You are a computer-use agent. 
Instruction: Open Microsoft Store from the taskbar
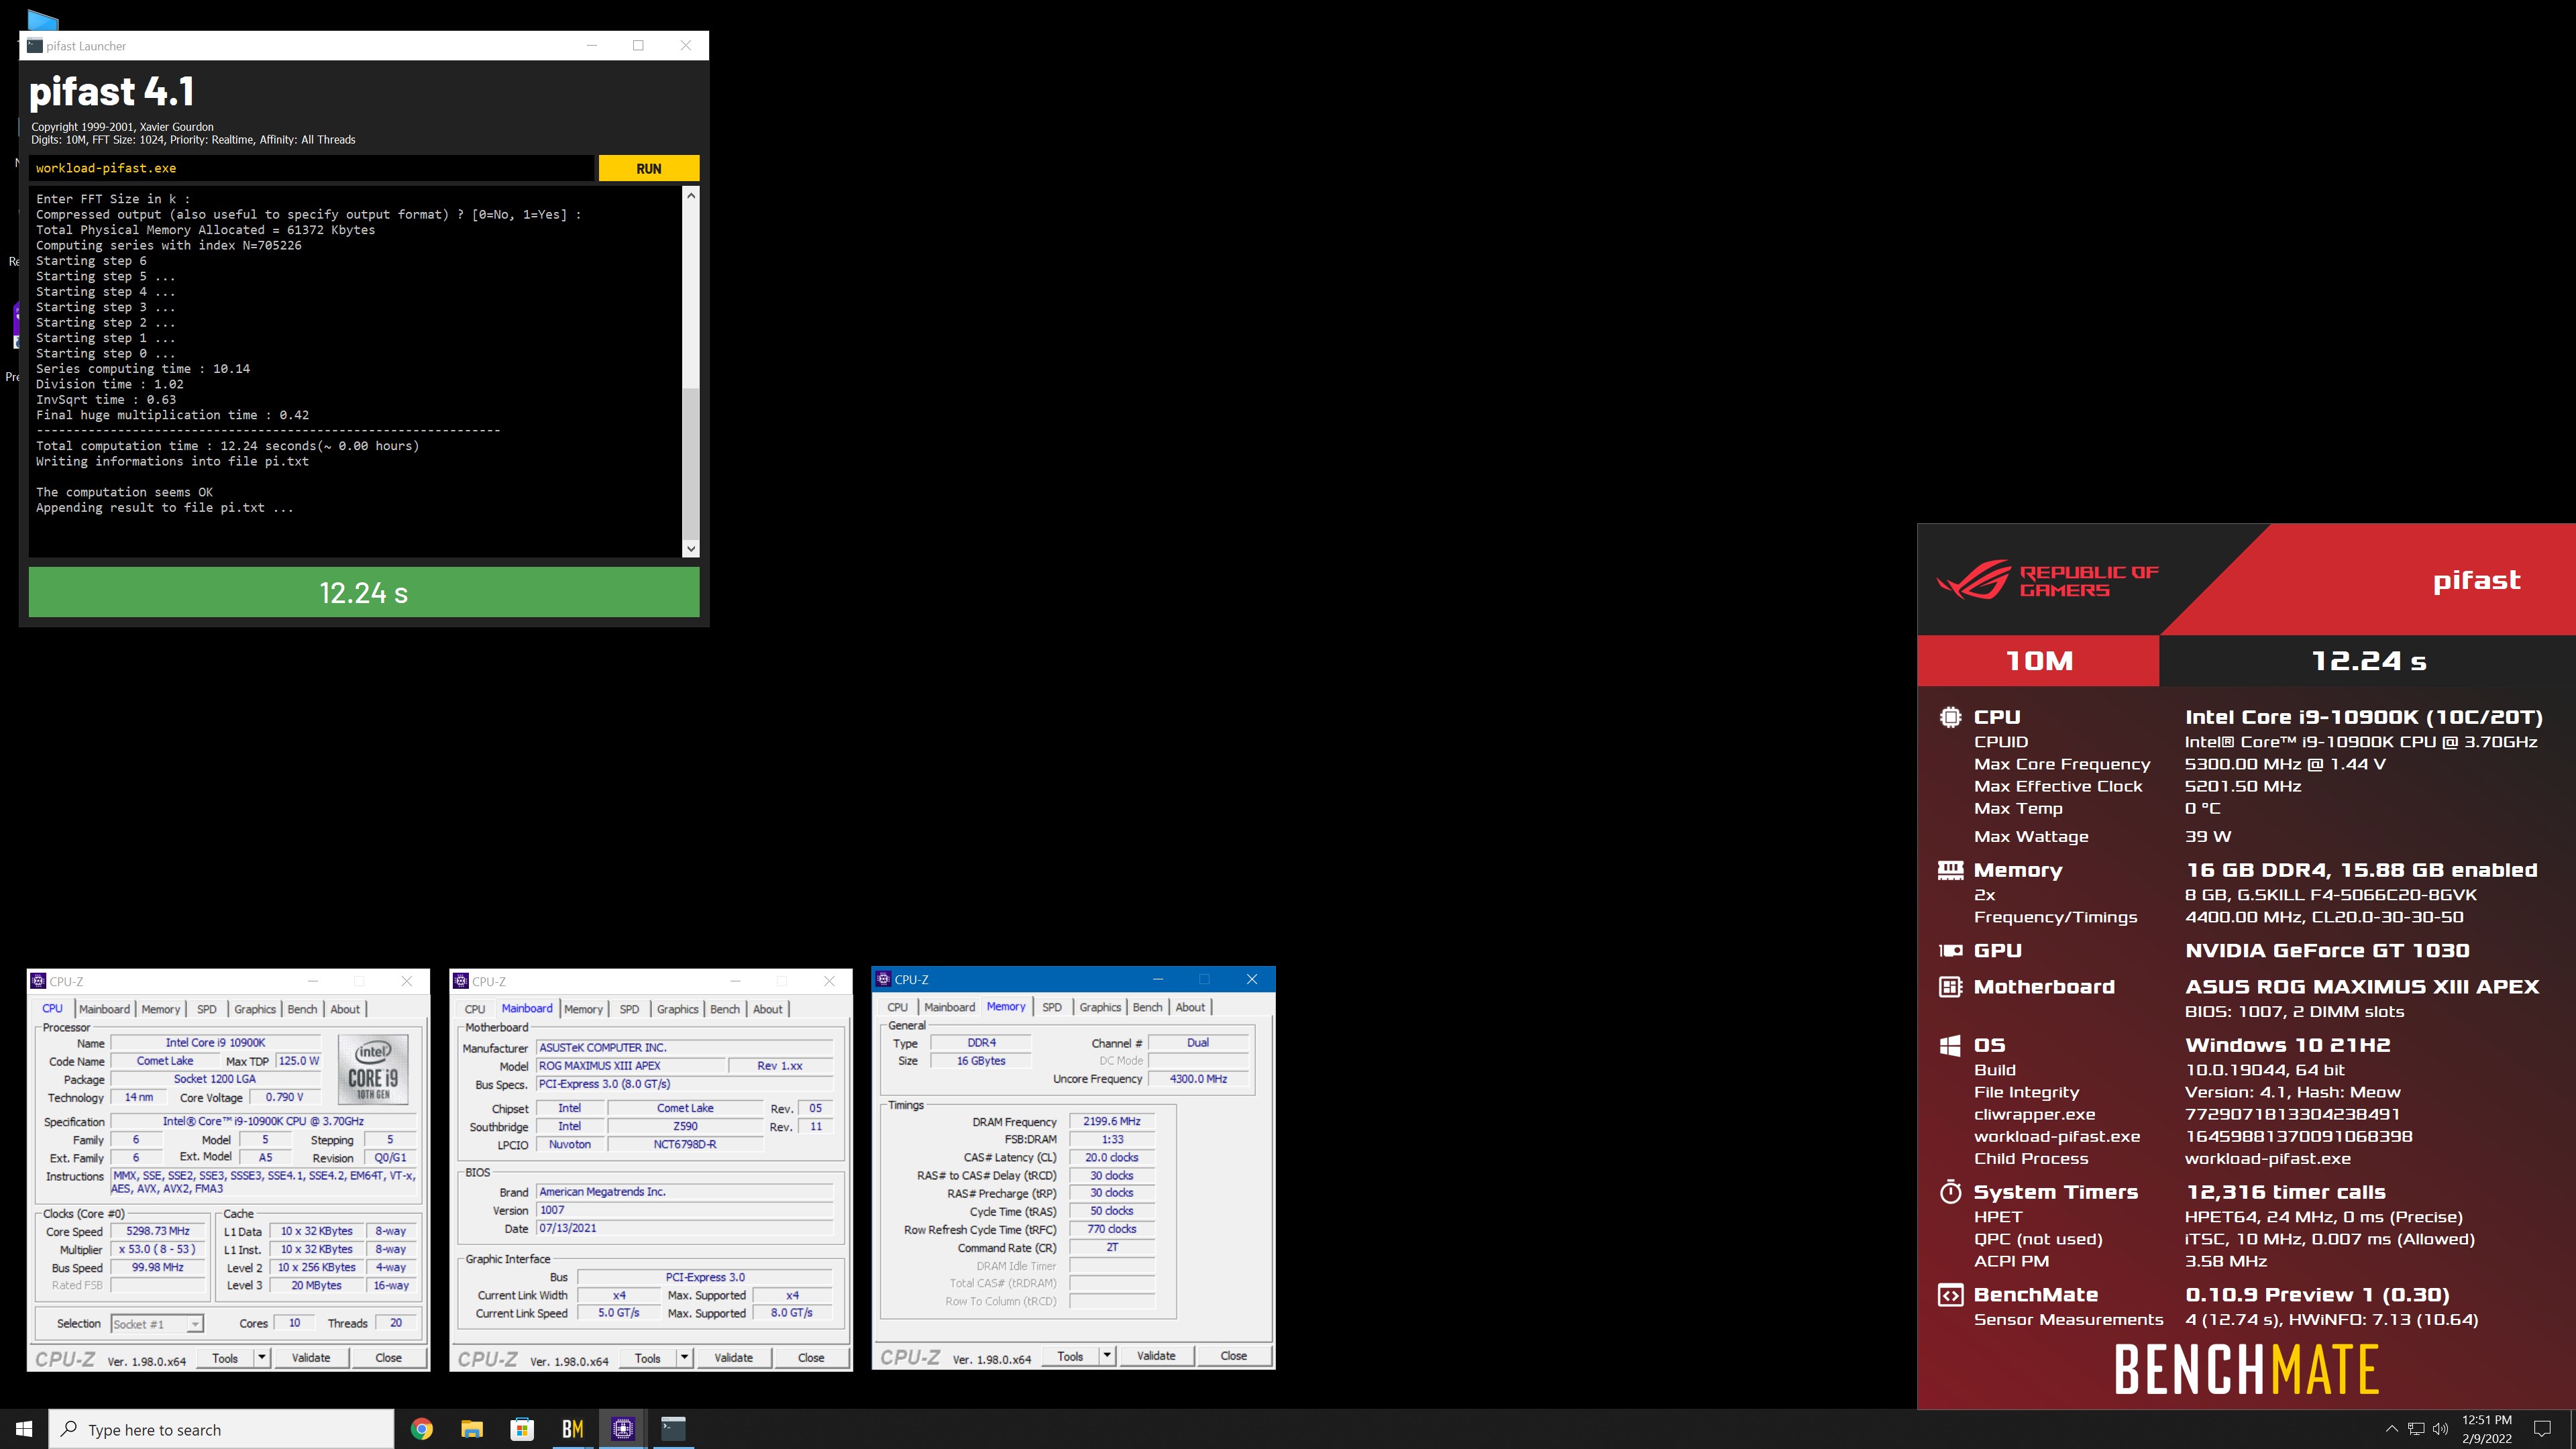click(x=522, y=1429)
